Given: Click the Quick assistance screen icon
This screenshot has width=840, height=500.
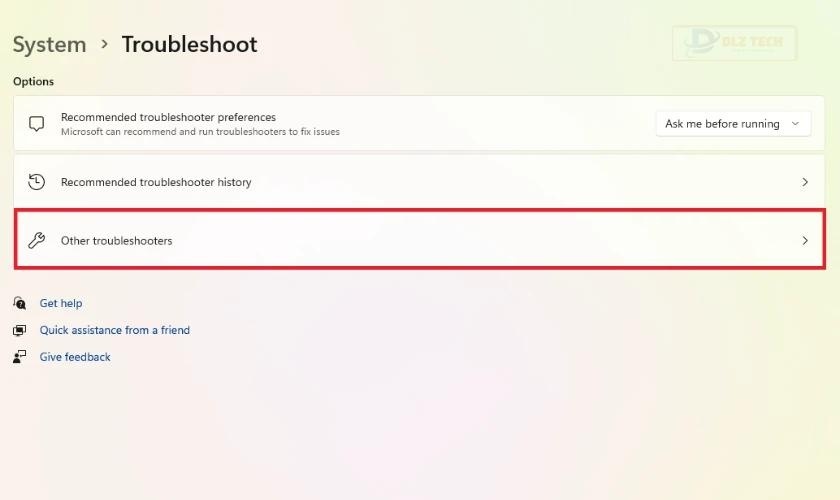Looking at the screenshot, I should point(19,330).
